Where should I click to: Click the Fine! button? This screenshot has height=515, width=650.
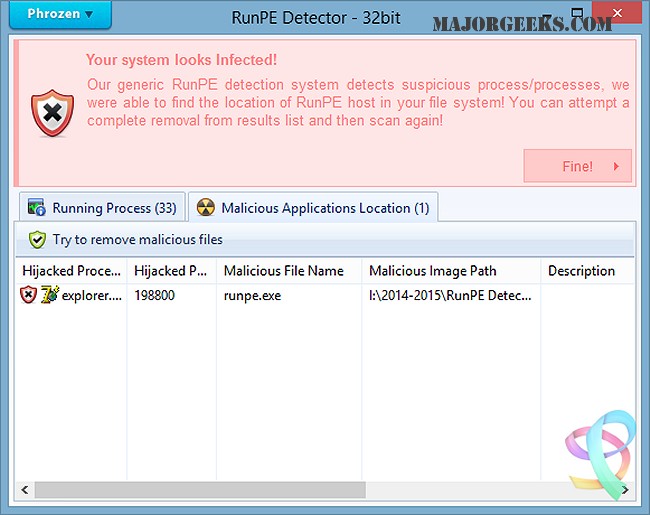point(577,166)
